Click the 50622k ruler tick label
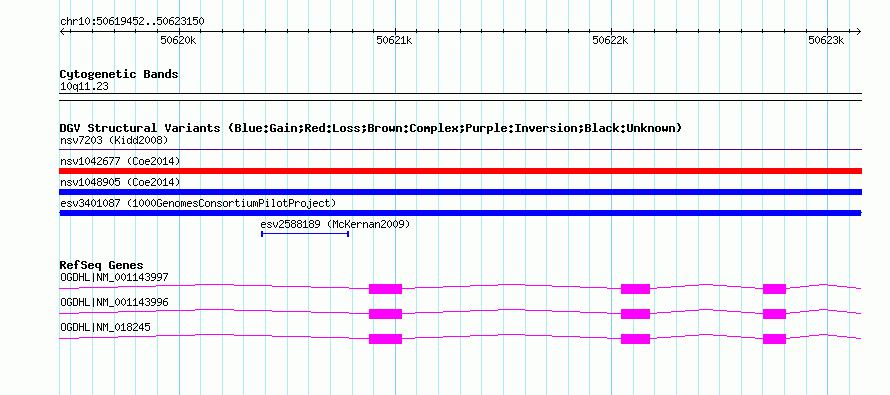 click(x=610, y=40)
